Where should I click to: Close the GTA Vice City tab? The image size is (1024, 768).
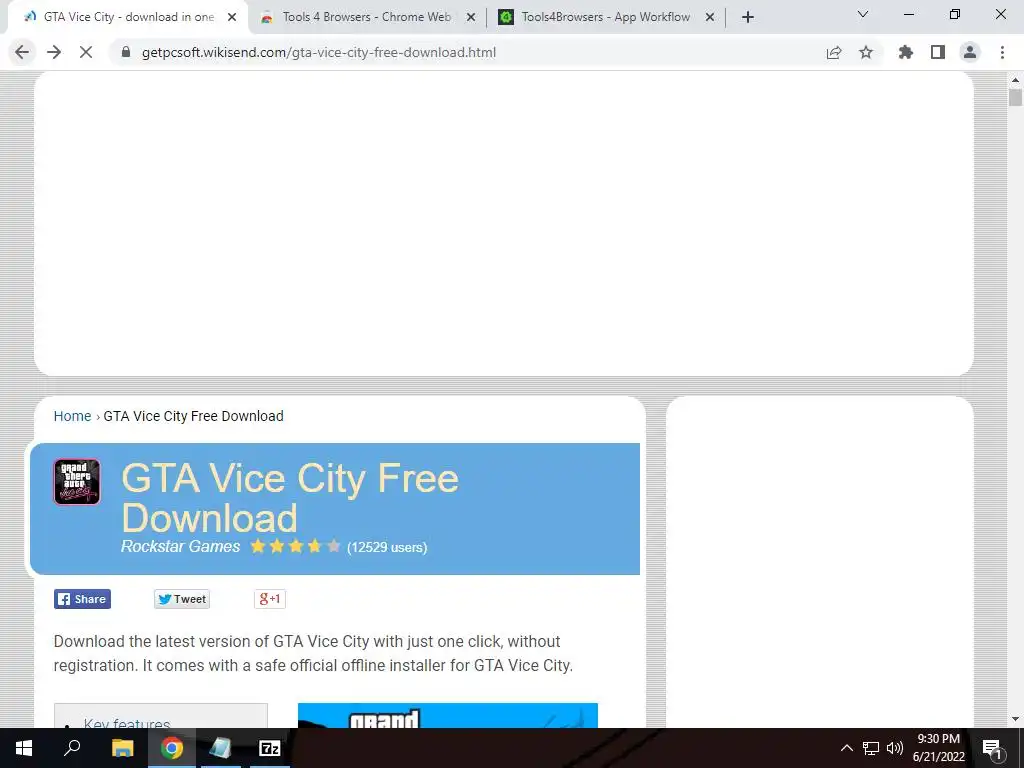[x=232, y=18]
